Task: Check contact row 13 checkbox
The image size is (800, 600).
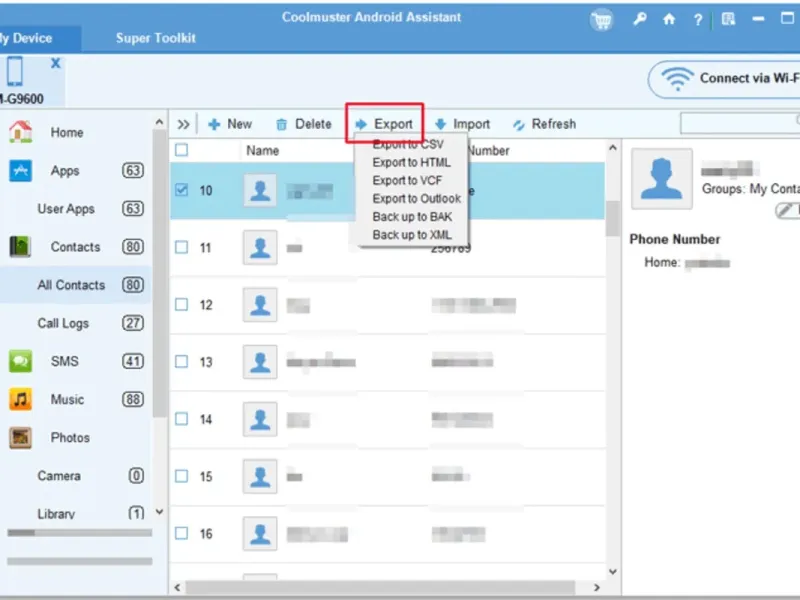Action: pyautogui.click(x=181, y=362)
